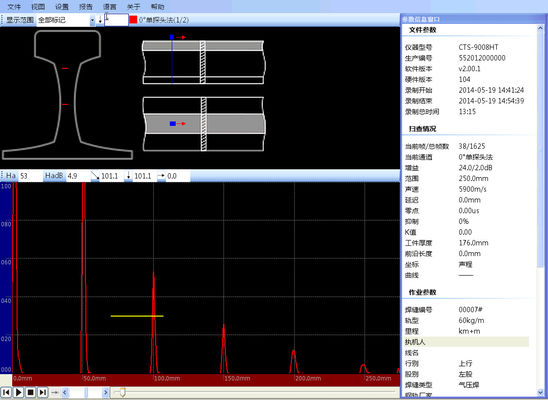The image size is (548, 400).
Task: Click the HadB label
Action: [x=54, y=176]
